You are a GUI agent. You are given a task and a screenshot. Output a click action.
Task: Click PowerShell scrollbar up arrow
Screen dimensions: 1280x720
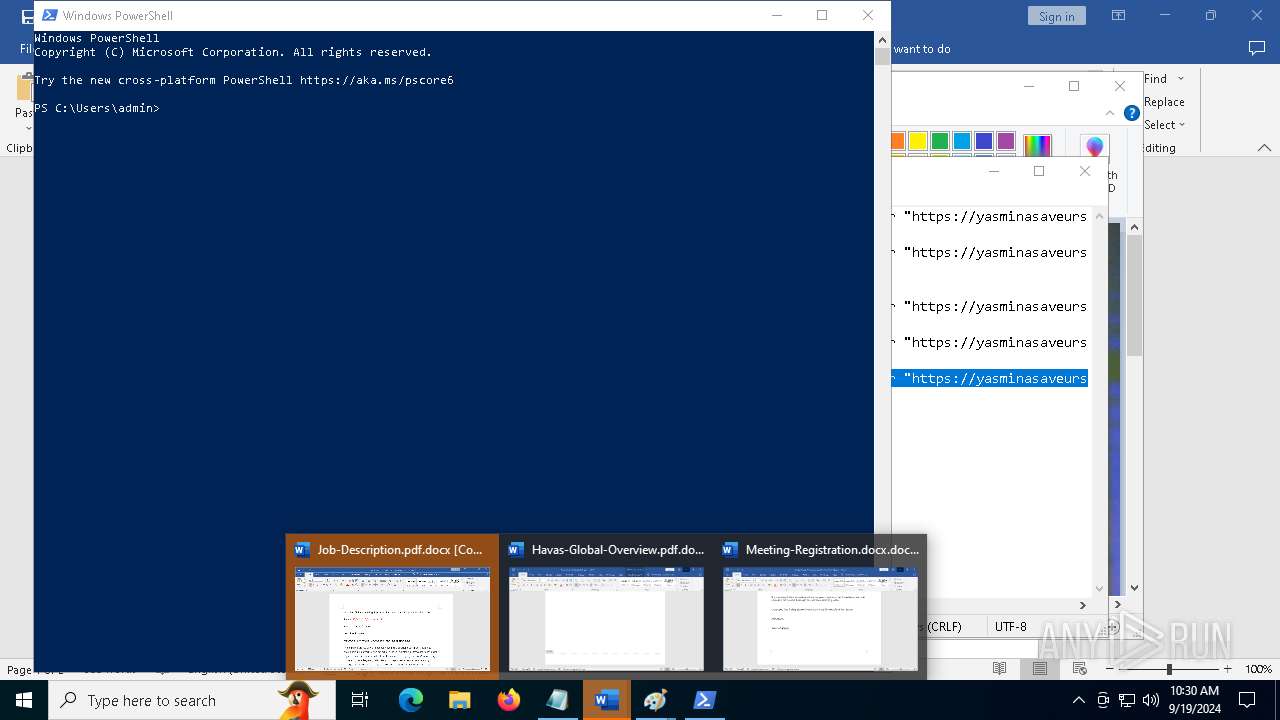882,42
